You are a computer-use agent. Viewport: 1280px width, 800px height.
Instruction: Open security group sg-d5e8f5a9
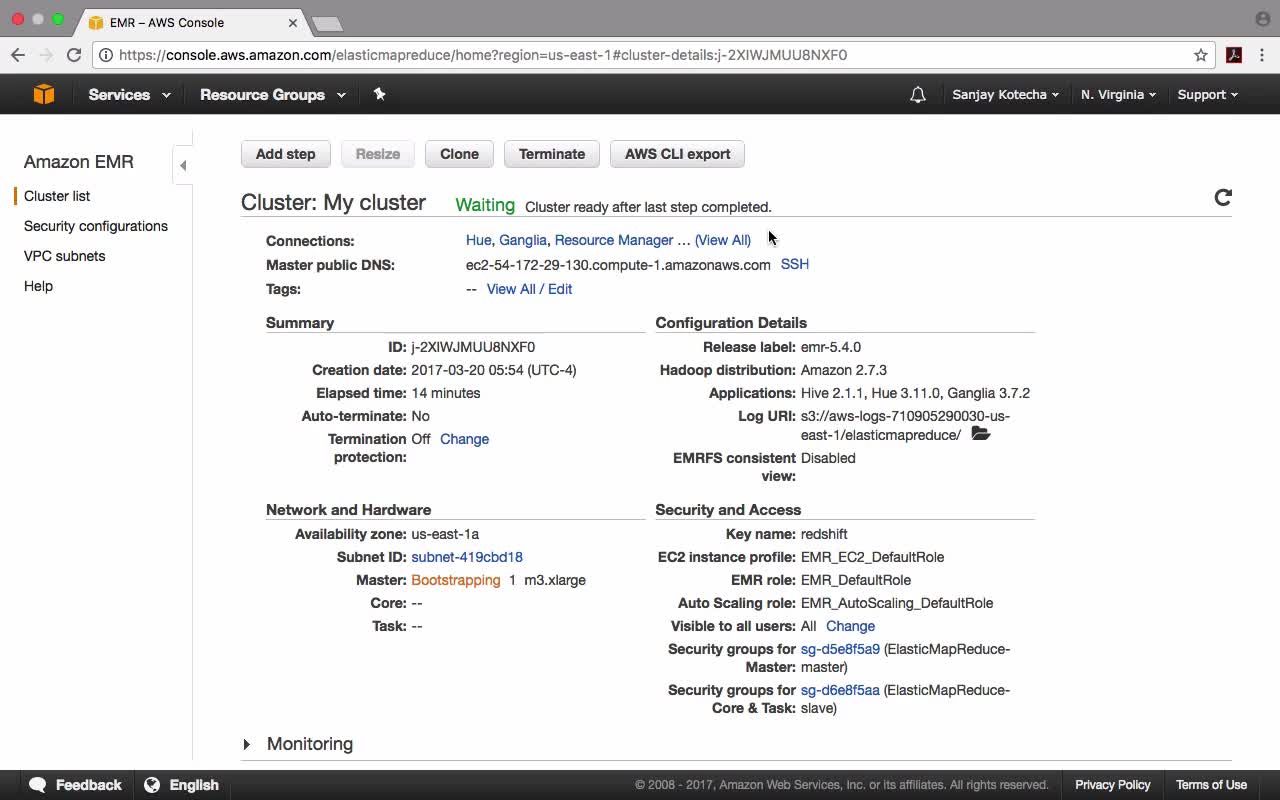coord(840,649)
